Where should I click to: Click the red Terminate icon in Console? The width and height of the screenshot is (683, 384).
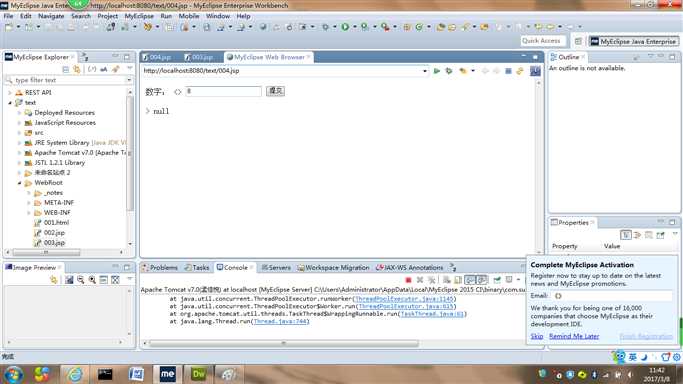(408, 280)
